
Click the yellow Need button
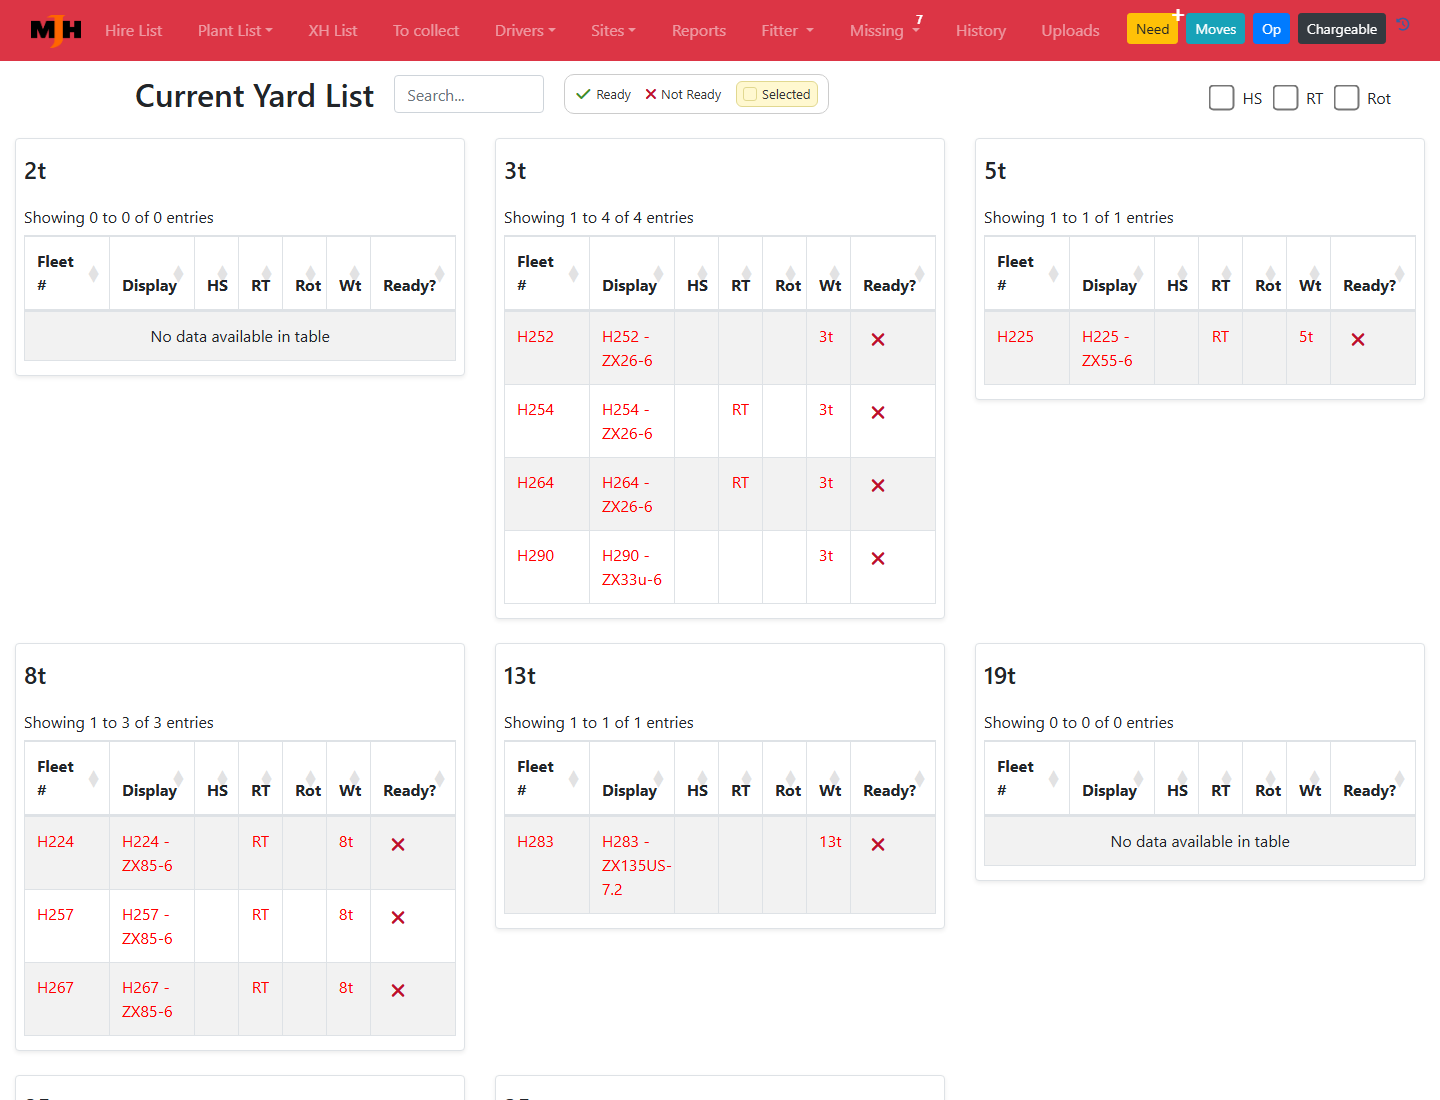pos(1152,29)
